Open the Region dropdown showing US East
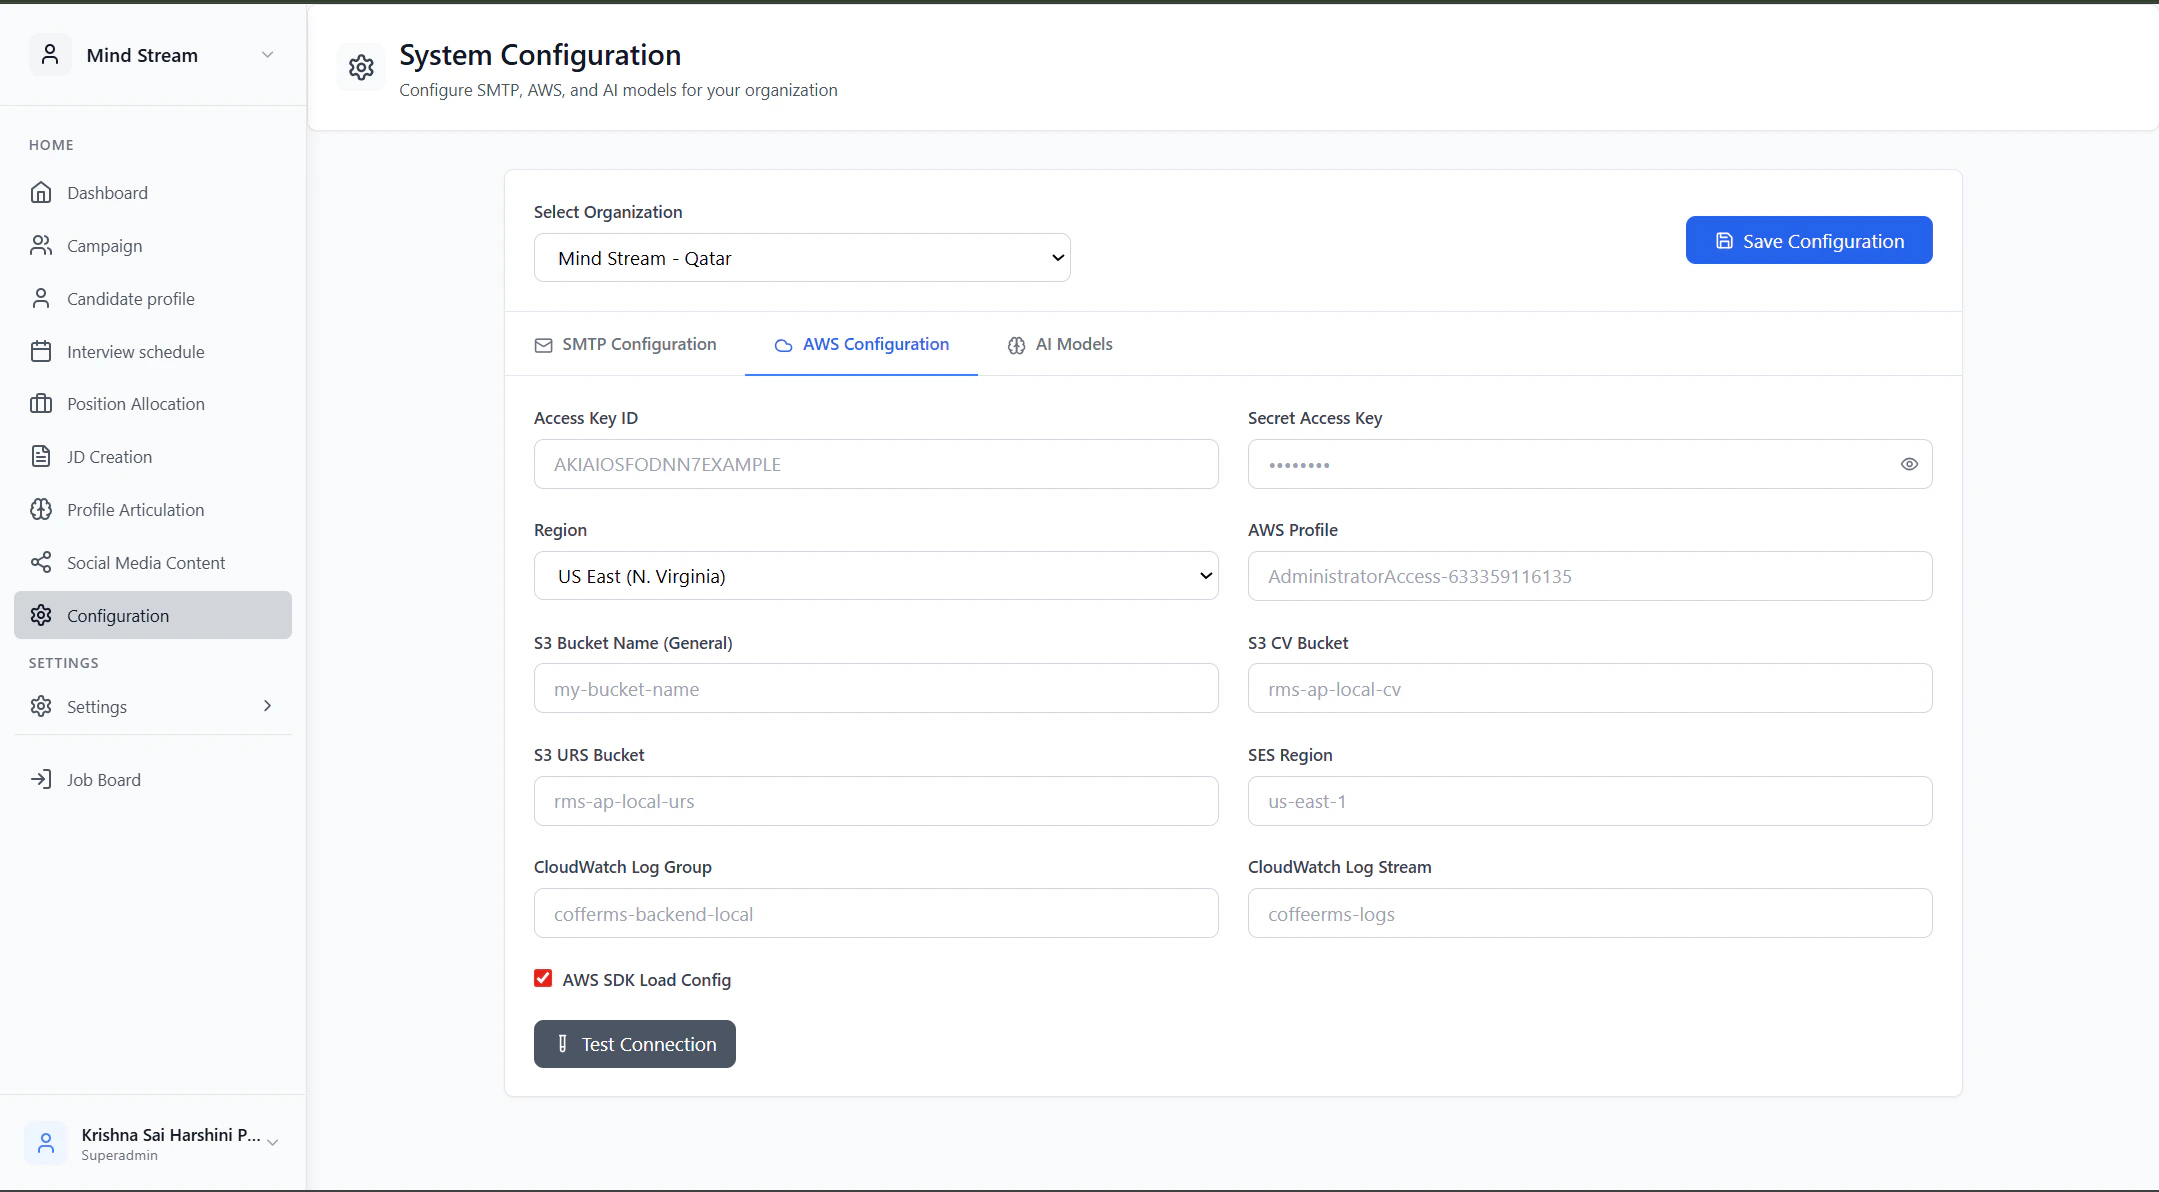This screenshot has height=1192, width=2159. (x=876, y=576)
